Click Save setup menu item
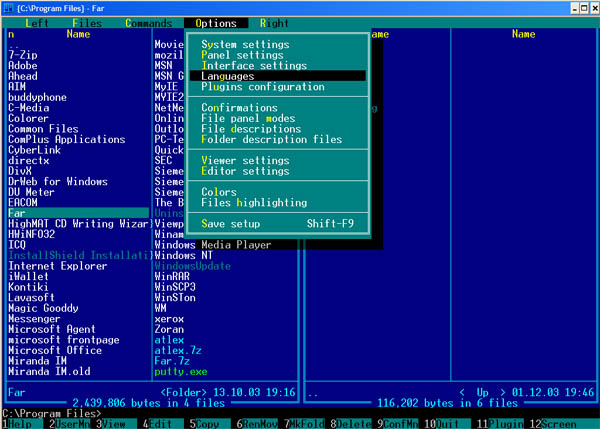This screenshot has width=600, height=429. [231, 223]
